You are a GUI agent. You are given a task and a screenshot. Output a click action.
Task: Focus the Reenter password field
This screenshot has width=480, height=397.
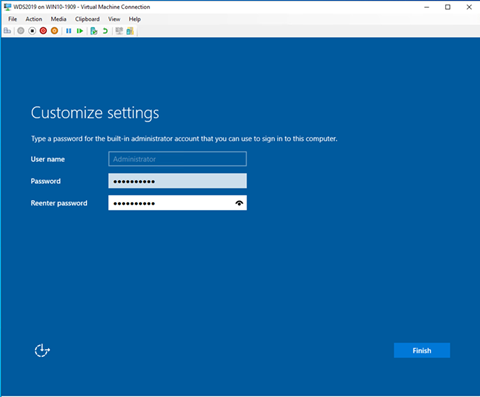(x=177, y=203)
